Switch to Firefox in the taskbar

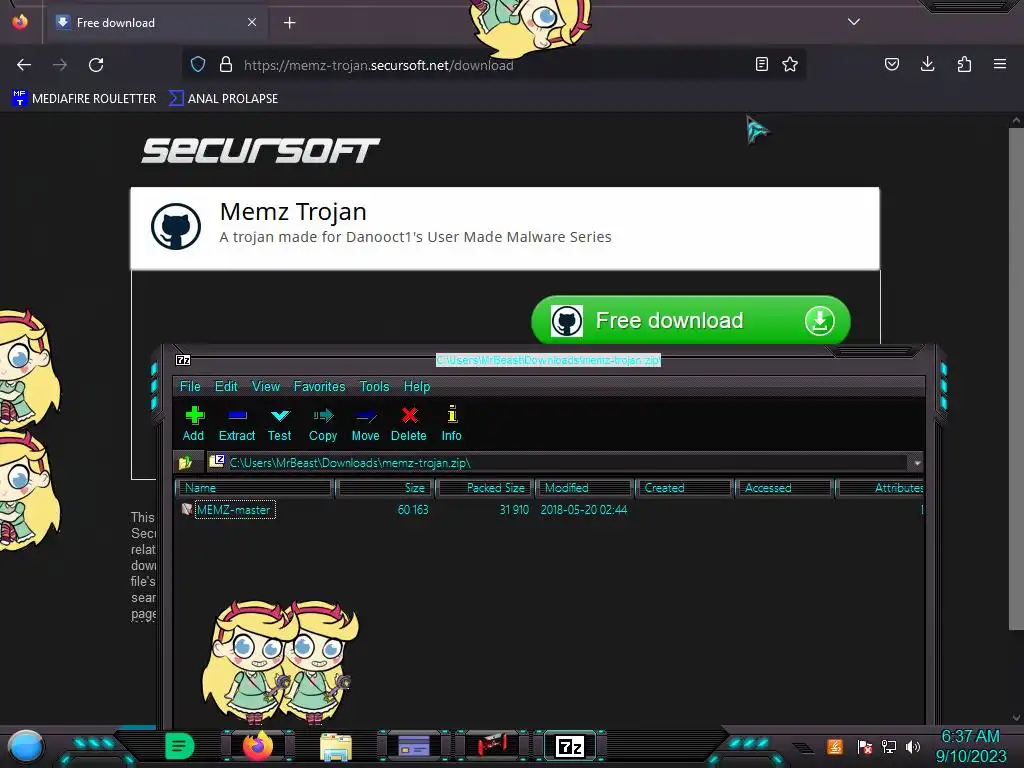(x=257, y=746)
